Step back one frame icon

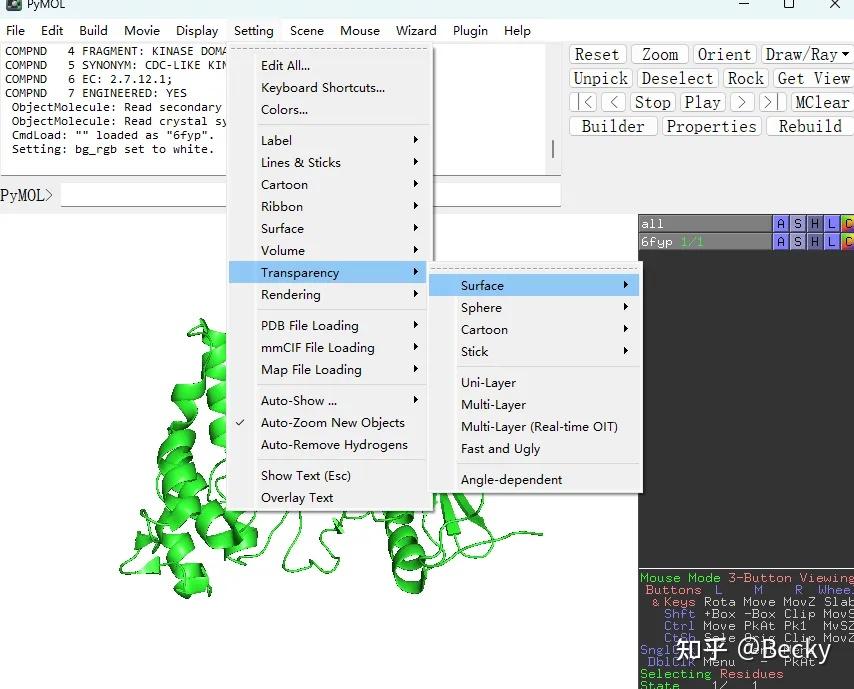pos(613,102)
